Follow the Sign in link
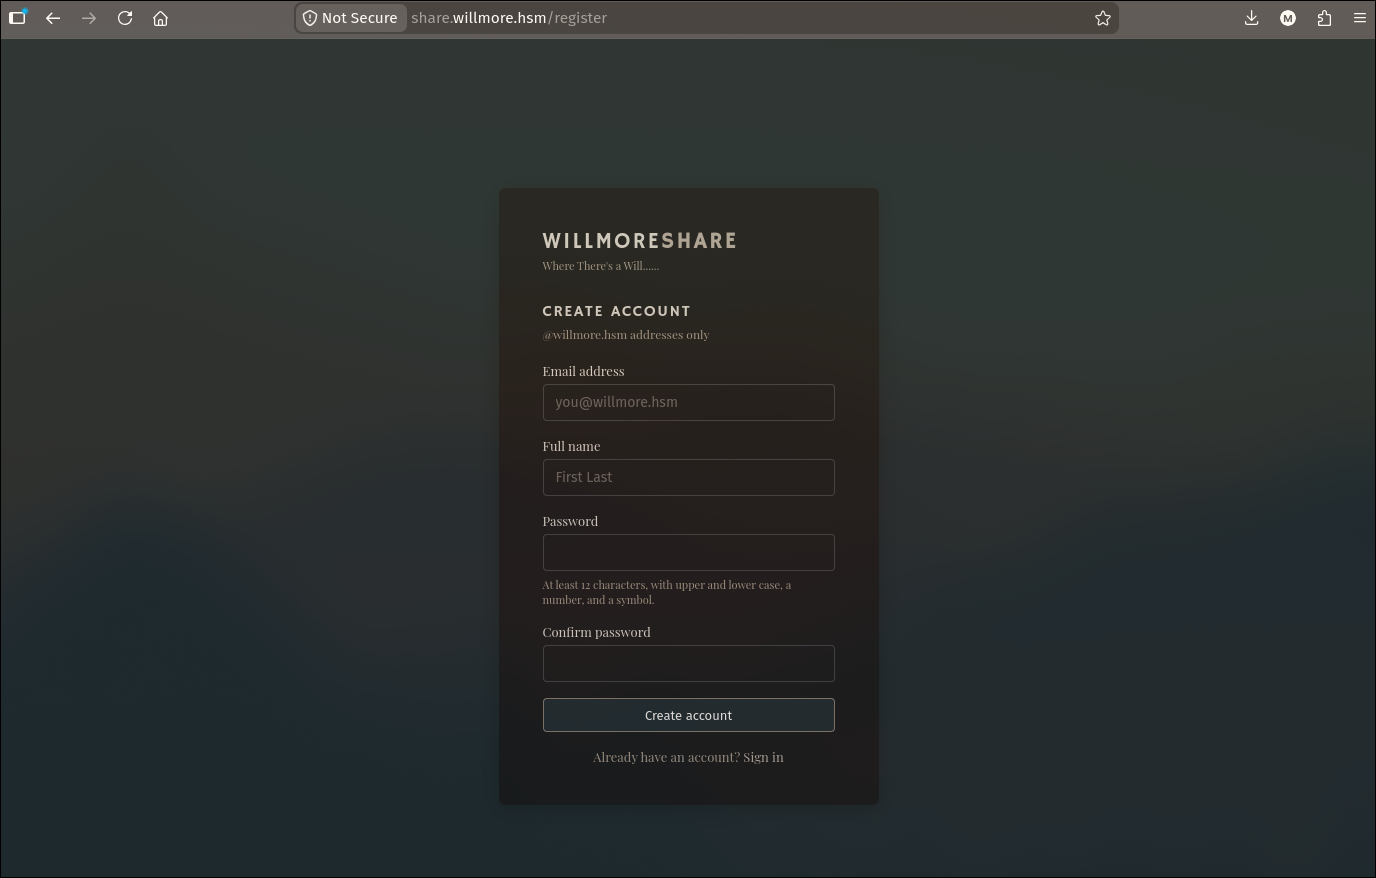 pyautogui.click(x=763, y=757)
